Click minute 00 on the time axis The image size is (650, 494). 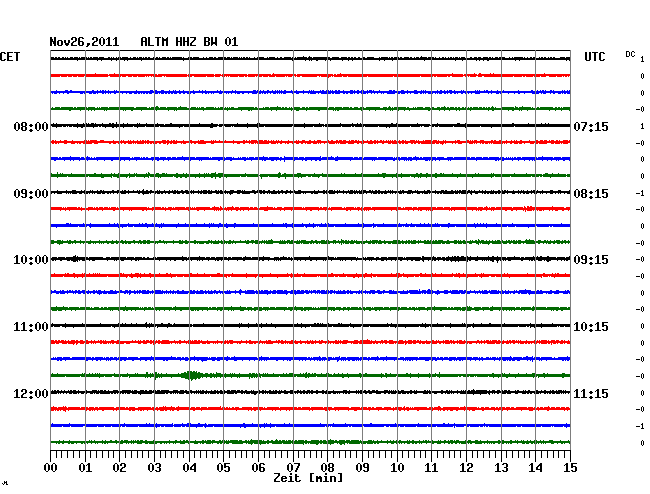(51, 468)
